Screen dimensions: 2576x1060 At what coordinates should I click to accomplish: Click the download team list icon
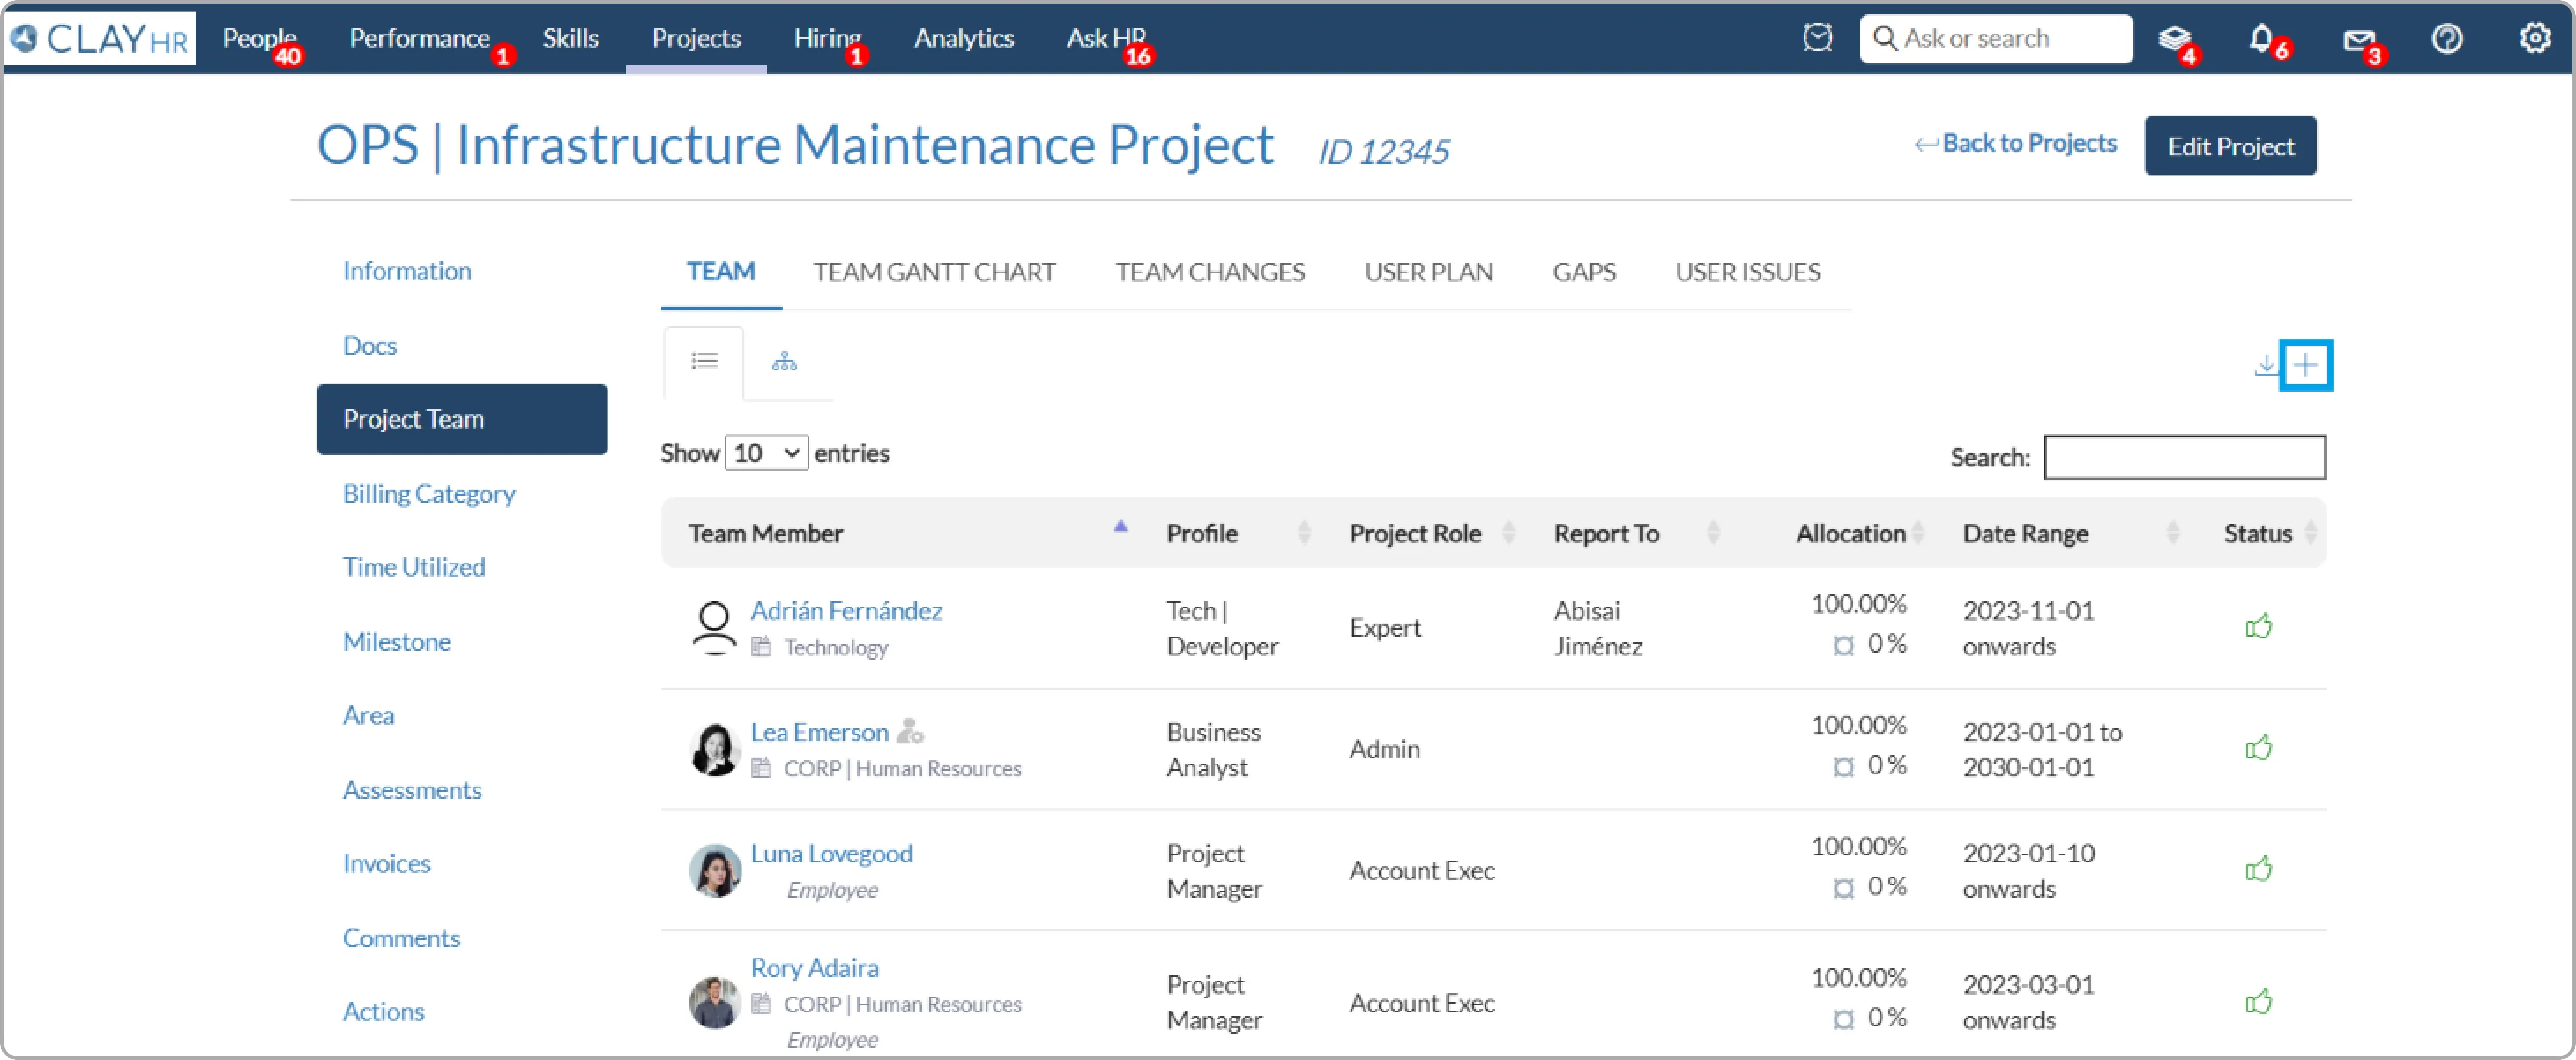[x=2265, y=365]
